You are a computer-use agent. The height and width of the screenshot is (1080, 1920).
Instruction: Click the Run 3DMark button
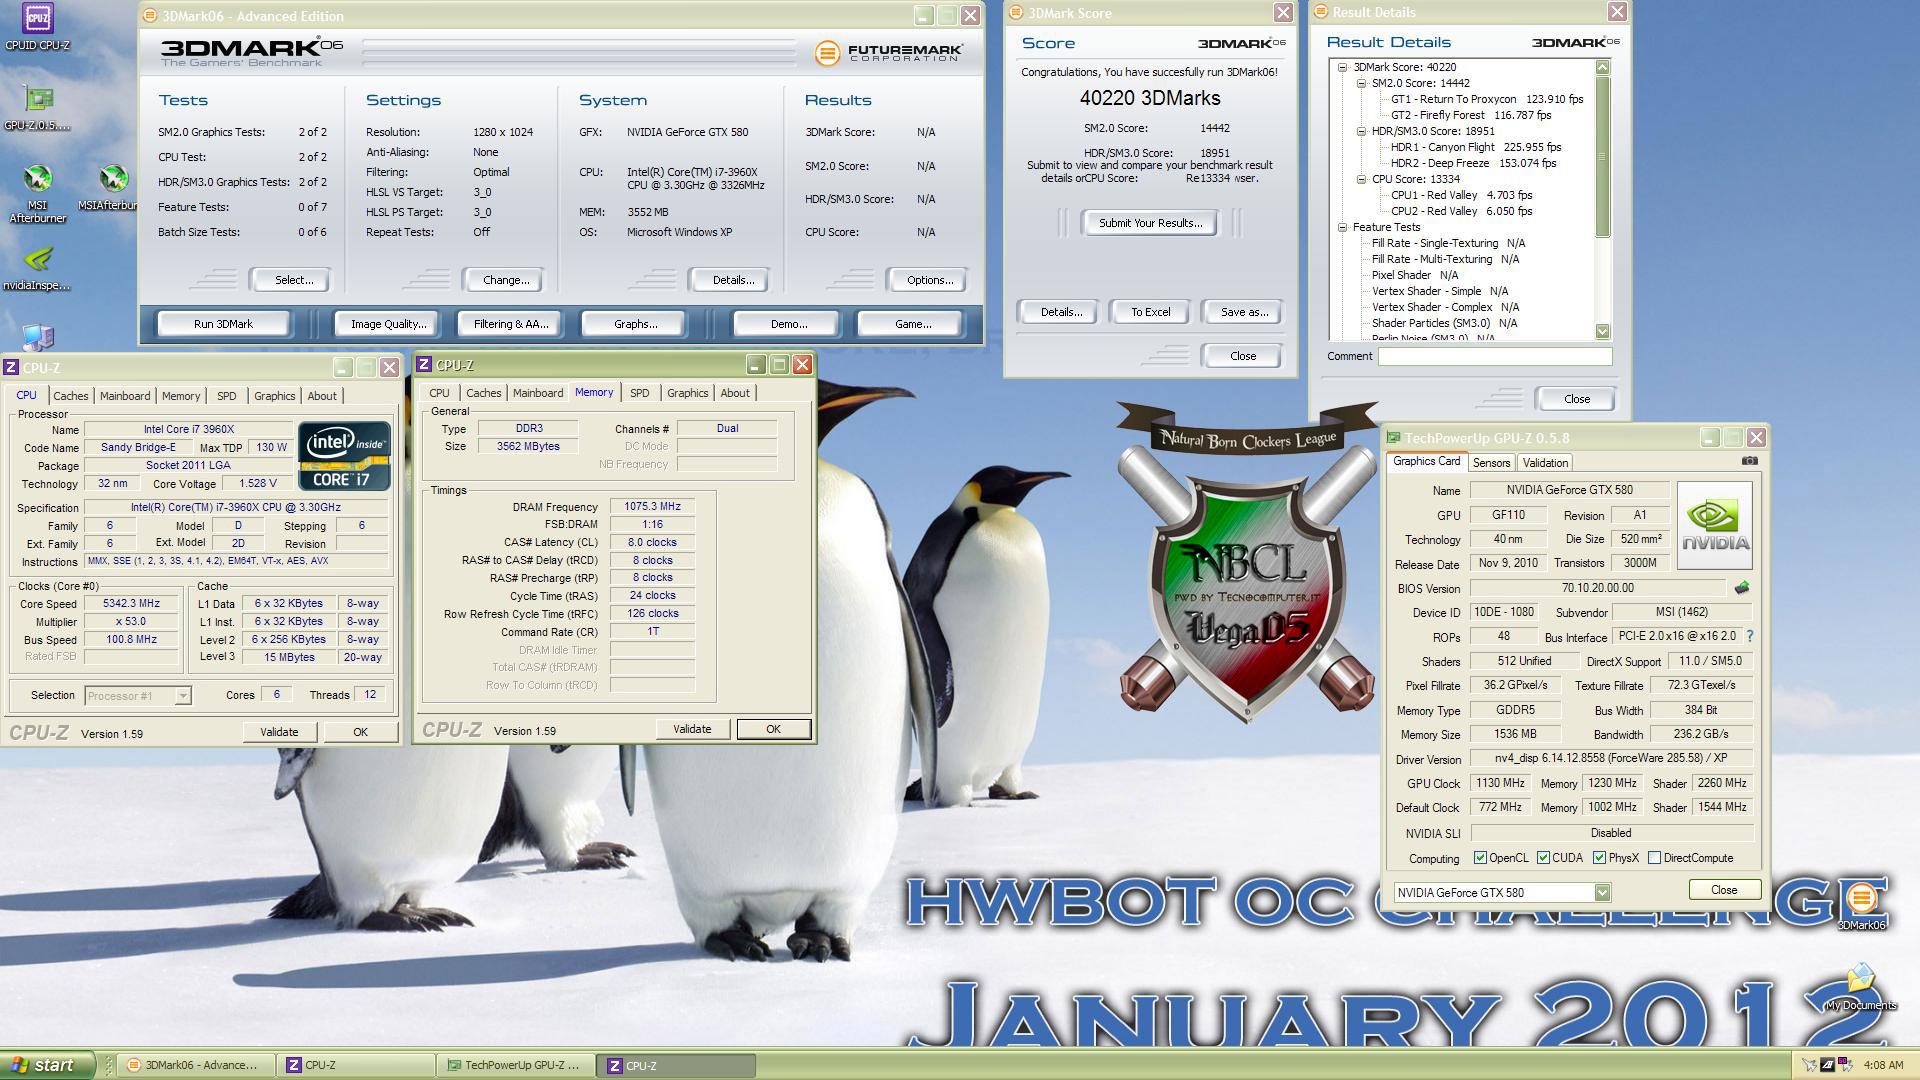tap(223, 324)
